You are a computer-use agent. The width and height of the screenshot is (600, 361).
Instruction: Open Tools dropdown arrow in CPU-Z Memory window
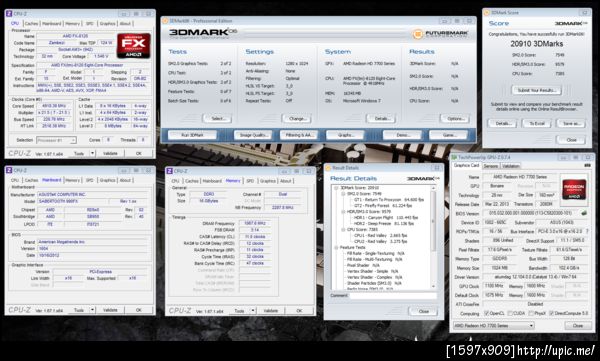[x=253, y=310]
